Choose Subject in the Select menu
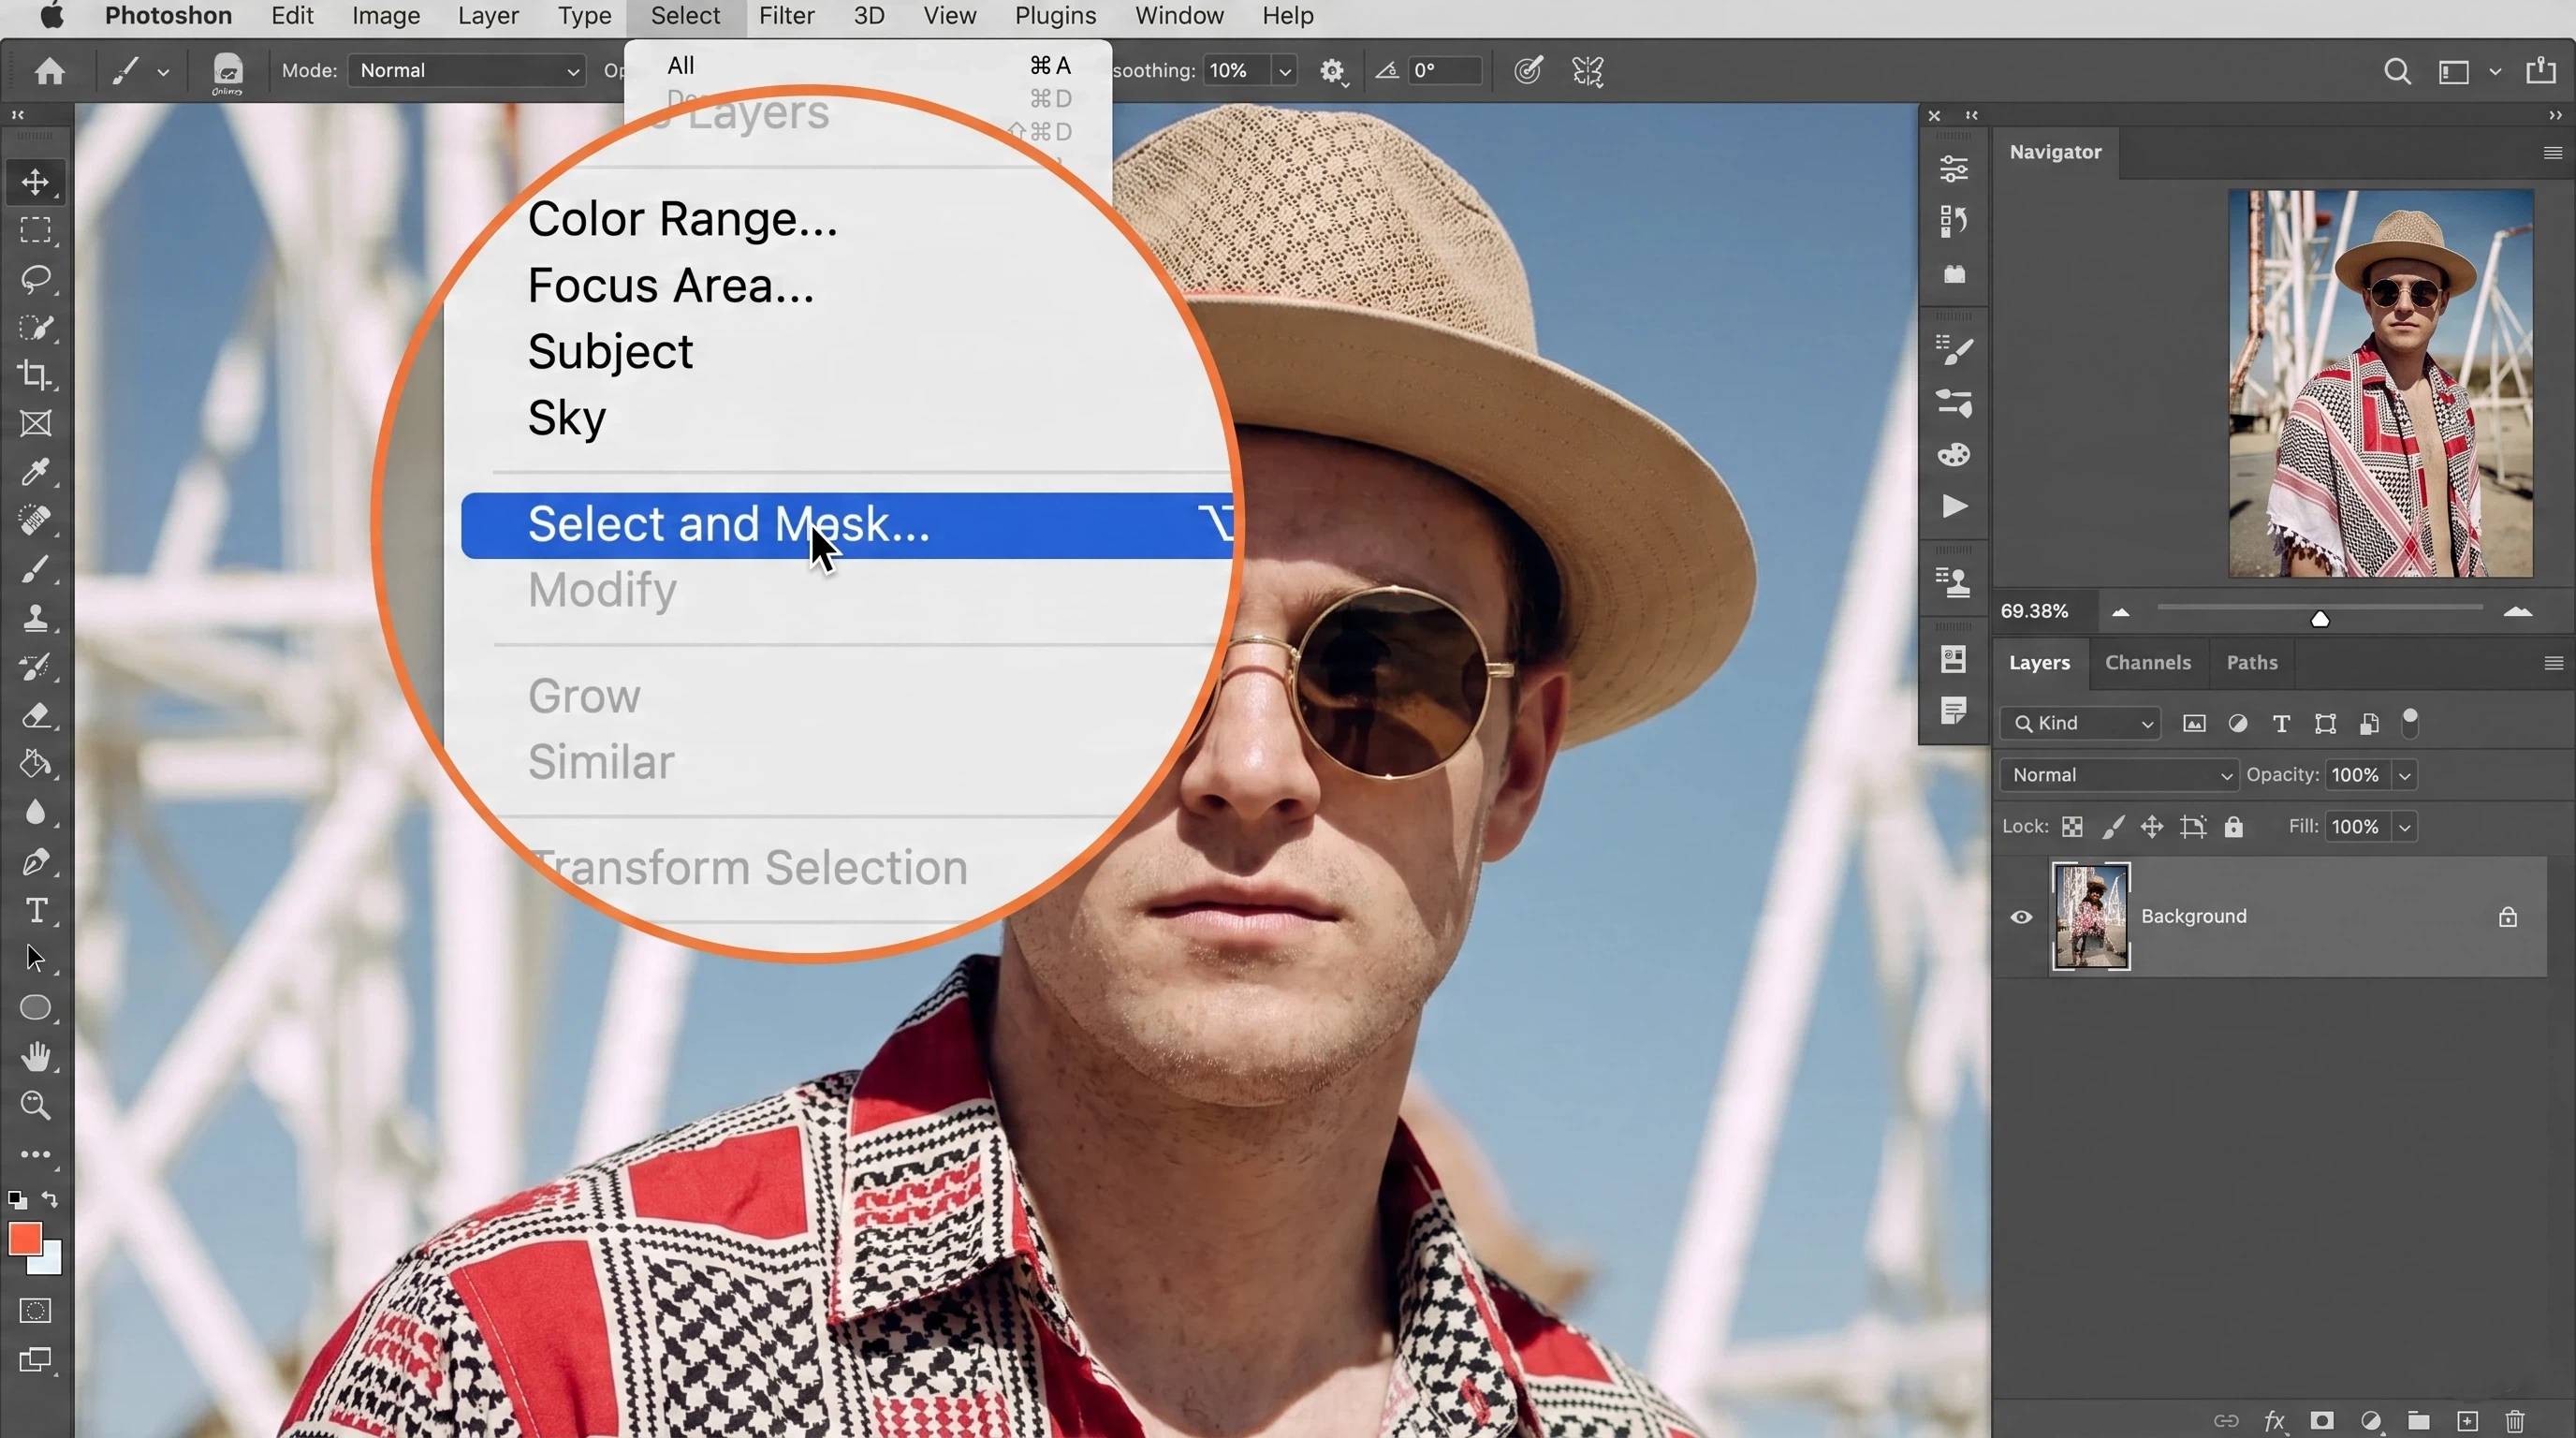This screenshot has width=2576, height=1438. point(610,352)
